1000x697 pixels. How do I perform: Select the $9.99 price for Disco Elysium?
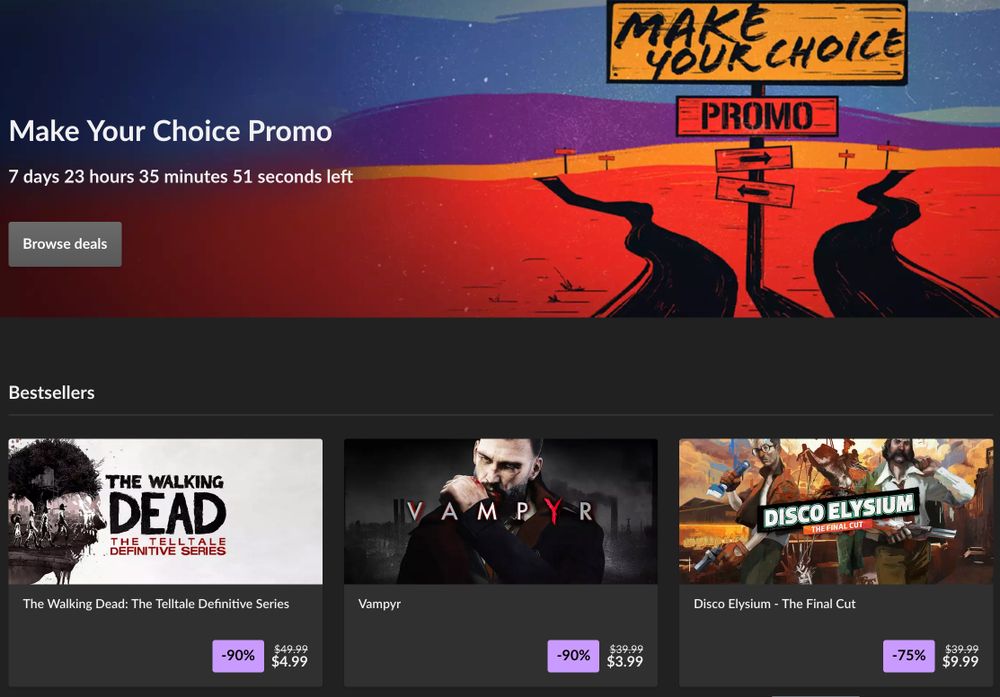(960, 662)
